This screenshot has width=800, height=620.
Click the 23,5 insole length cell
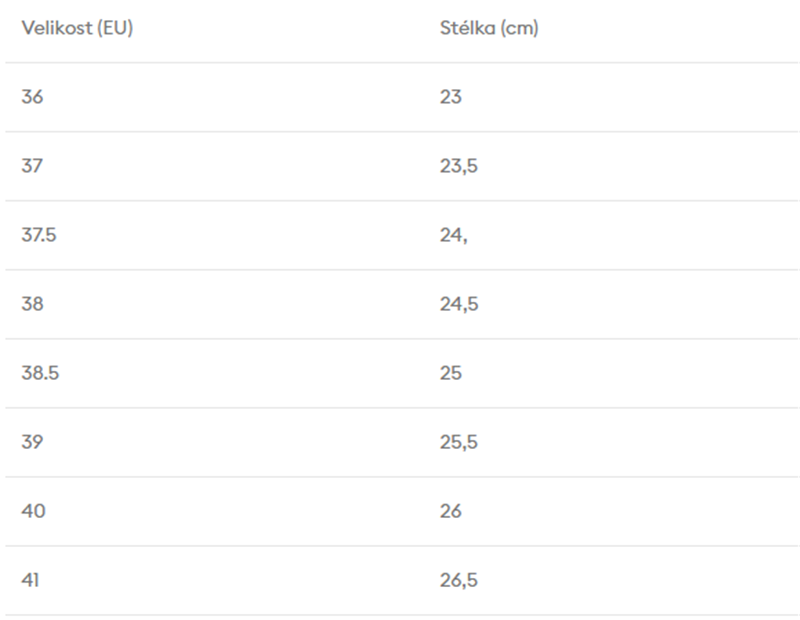point(459,166)
